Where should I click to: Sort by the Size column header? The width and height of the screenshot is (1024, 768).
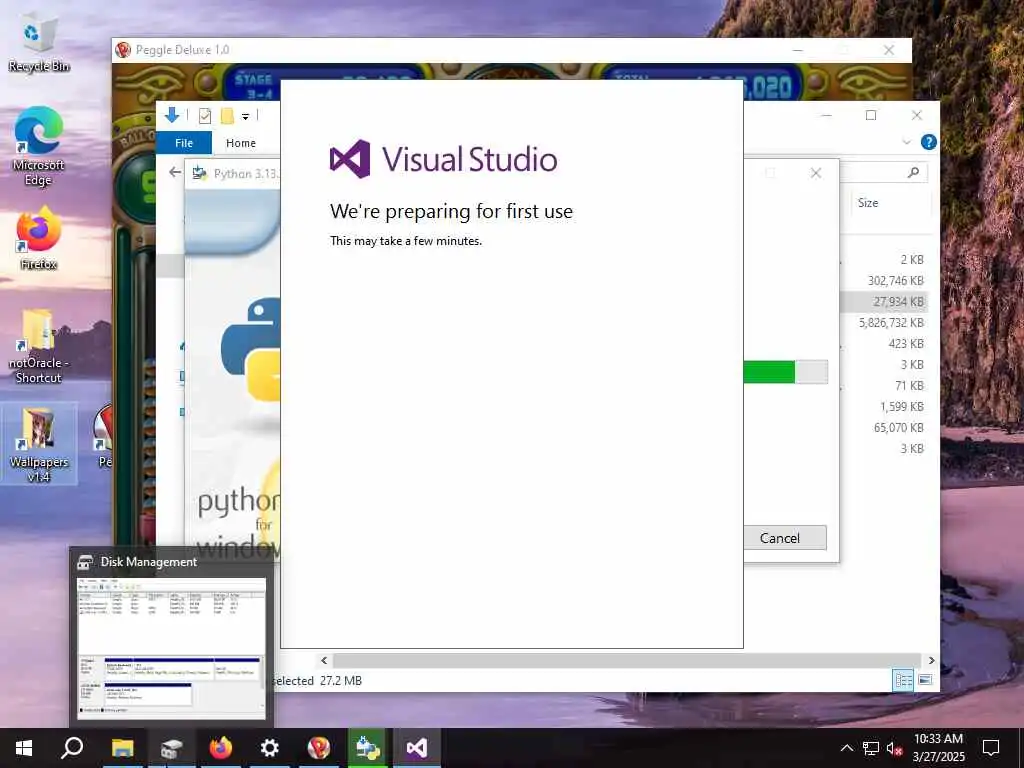[868, 202]
